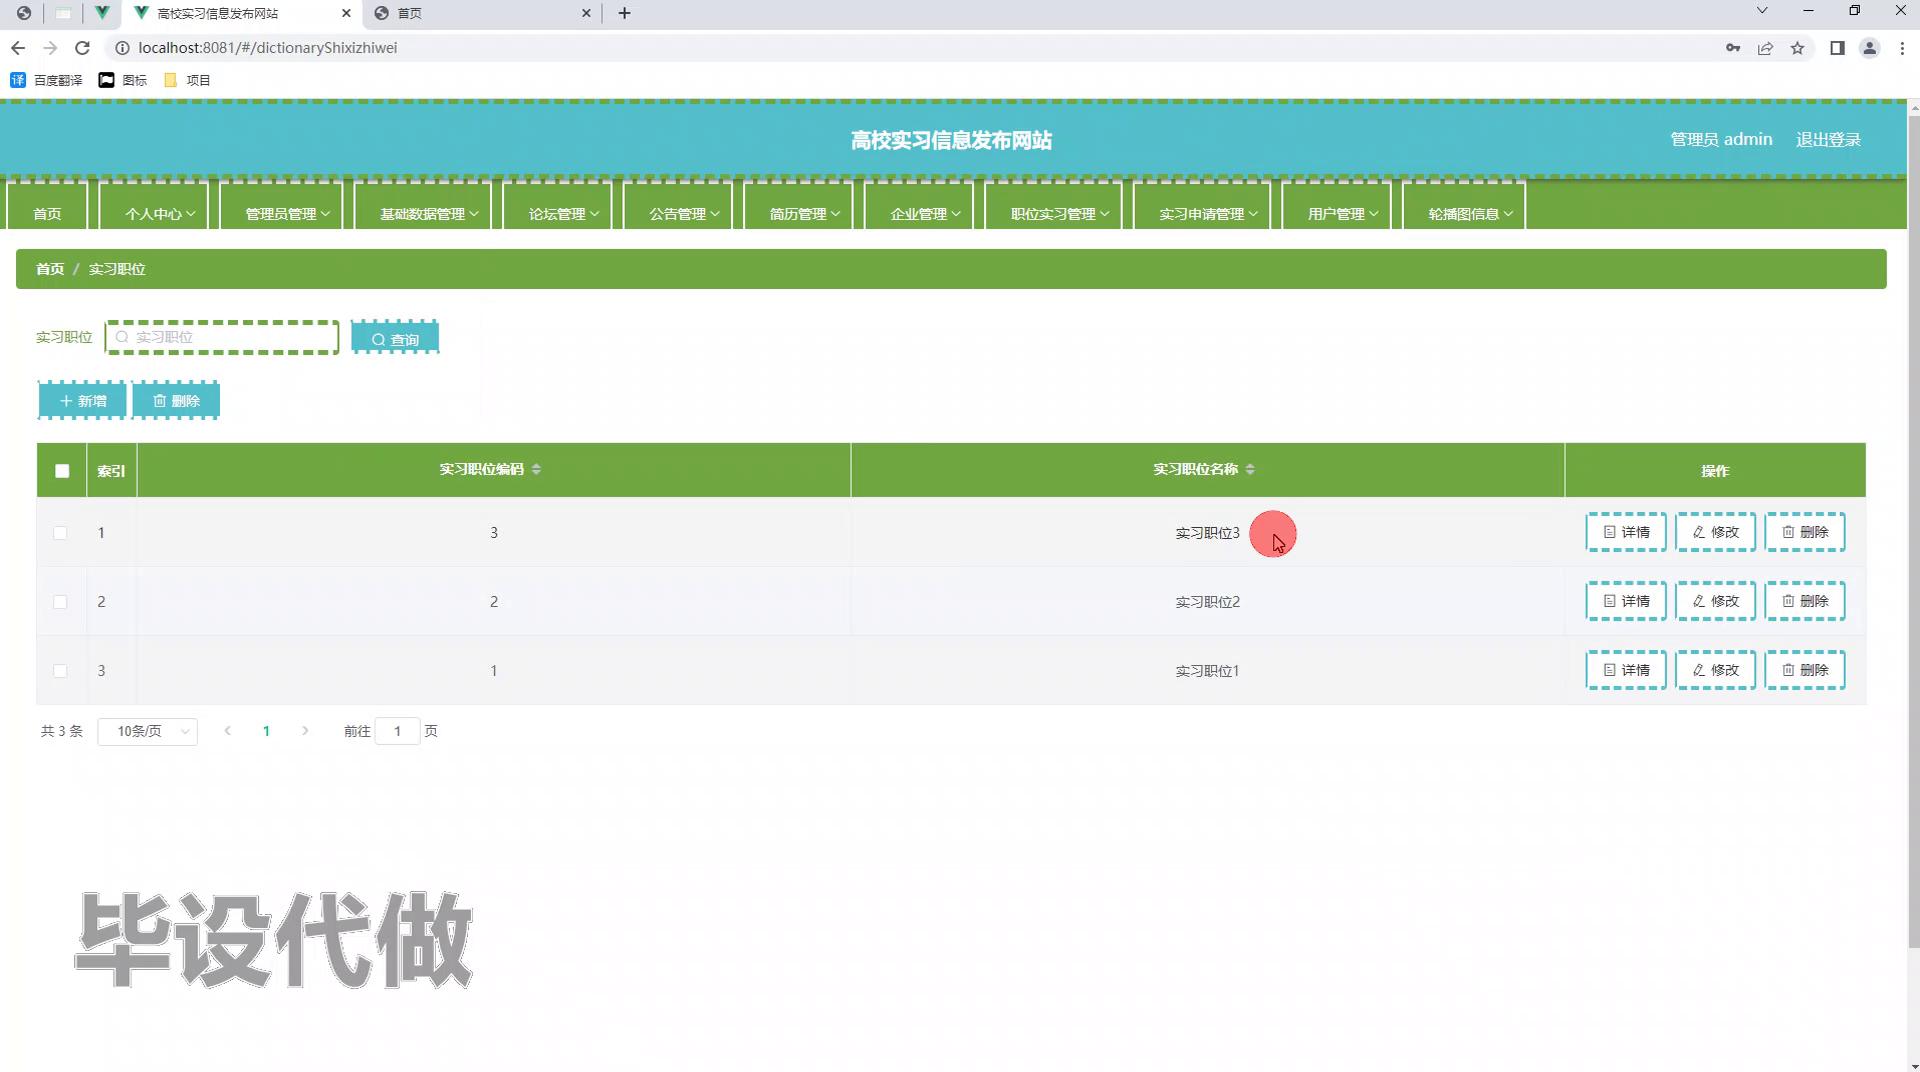Click the 查询 search button
1920x1072 pixels.
pyautogui.click(x=395, y=338)
